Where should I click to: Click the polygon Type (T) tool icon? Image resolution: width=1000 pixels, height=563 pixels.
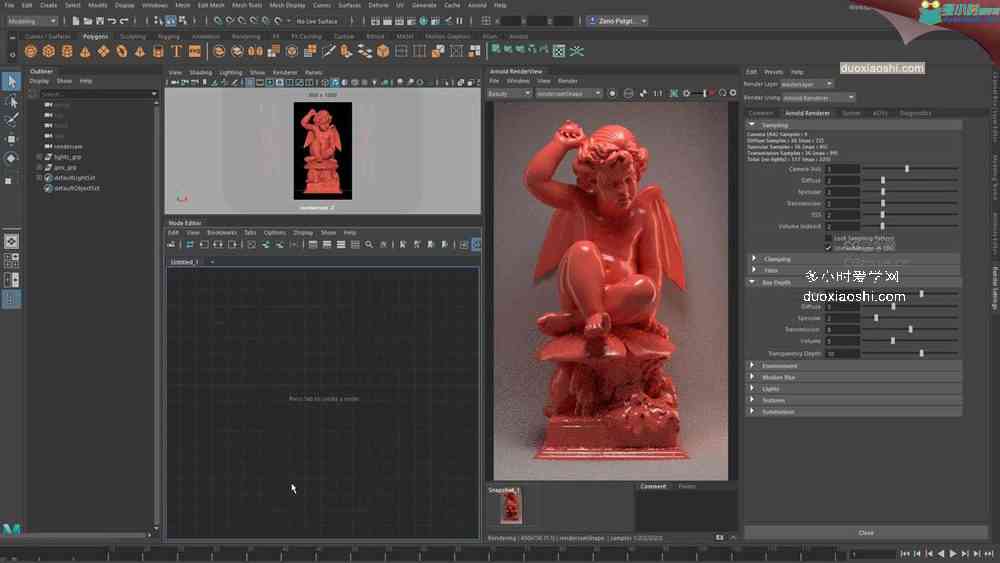(176, 51)
